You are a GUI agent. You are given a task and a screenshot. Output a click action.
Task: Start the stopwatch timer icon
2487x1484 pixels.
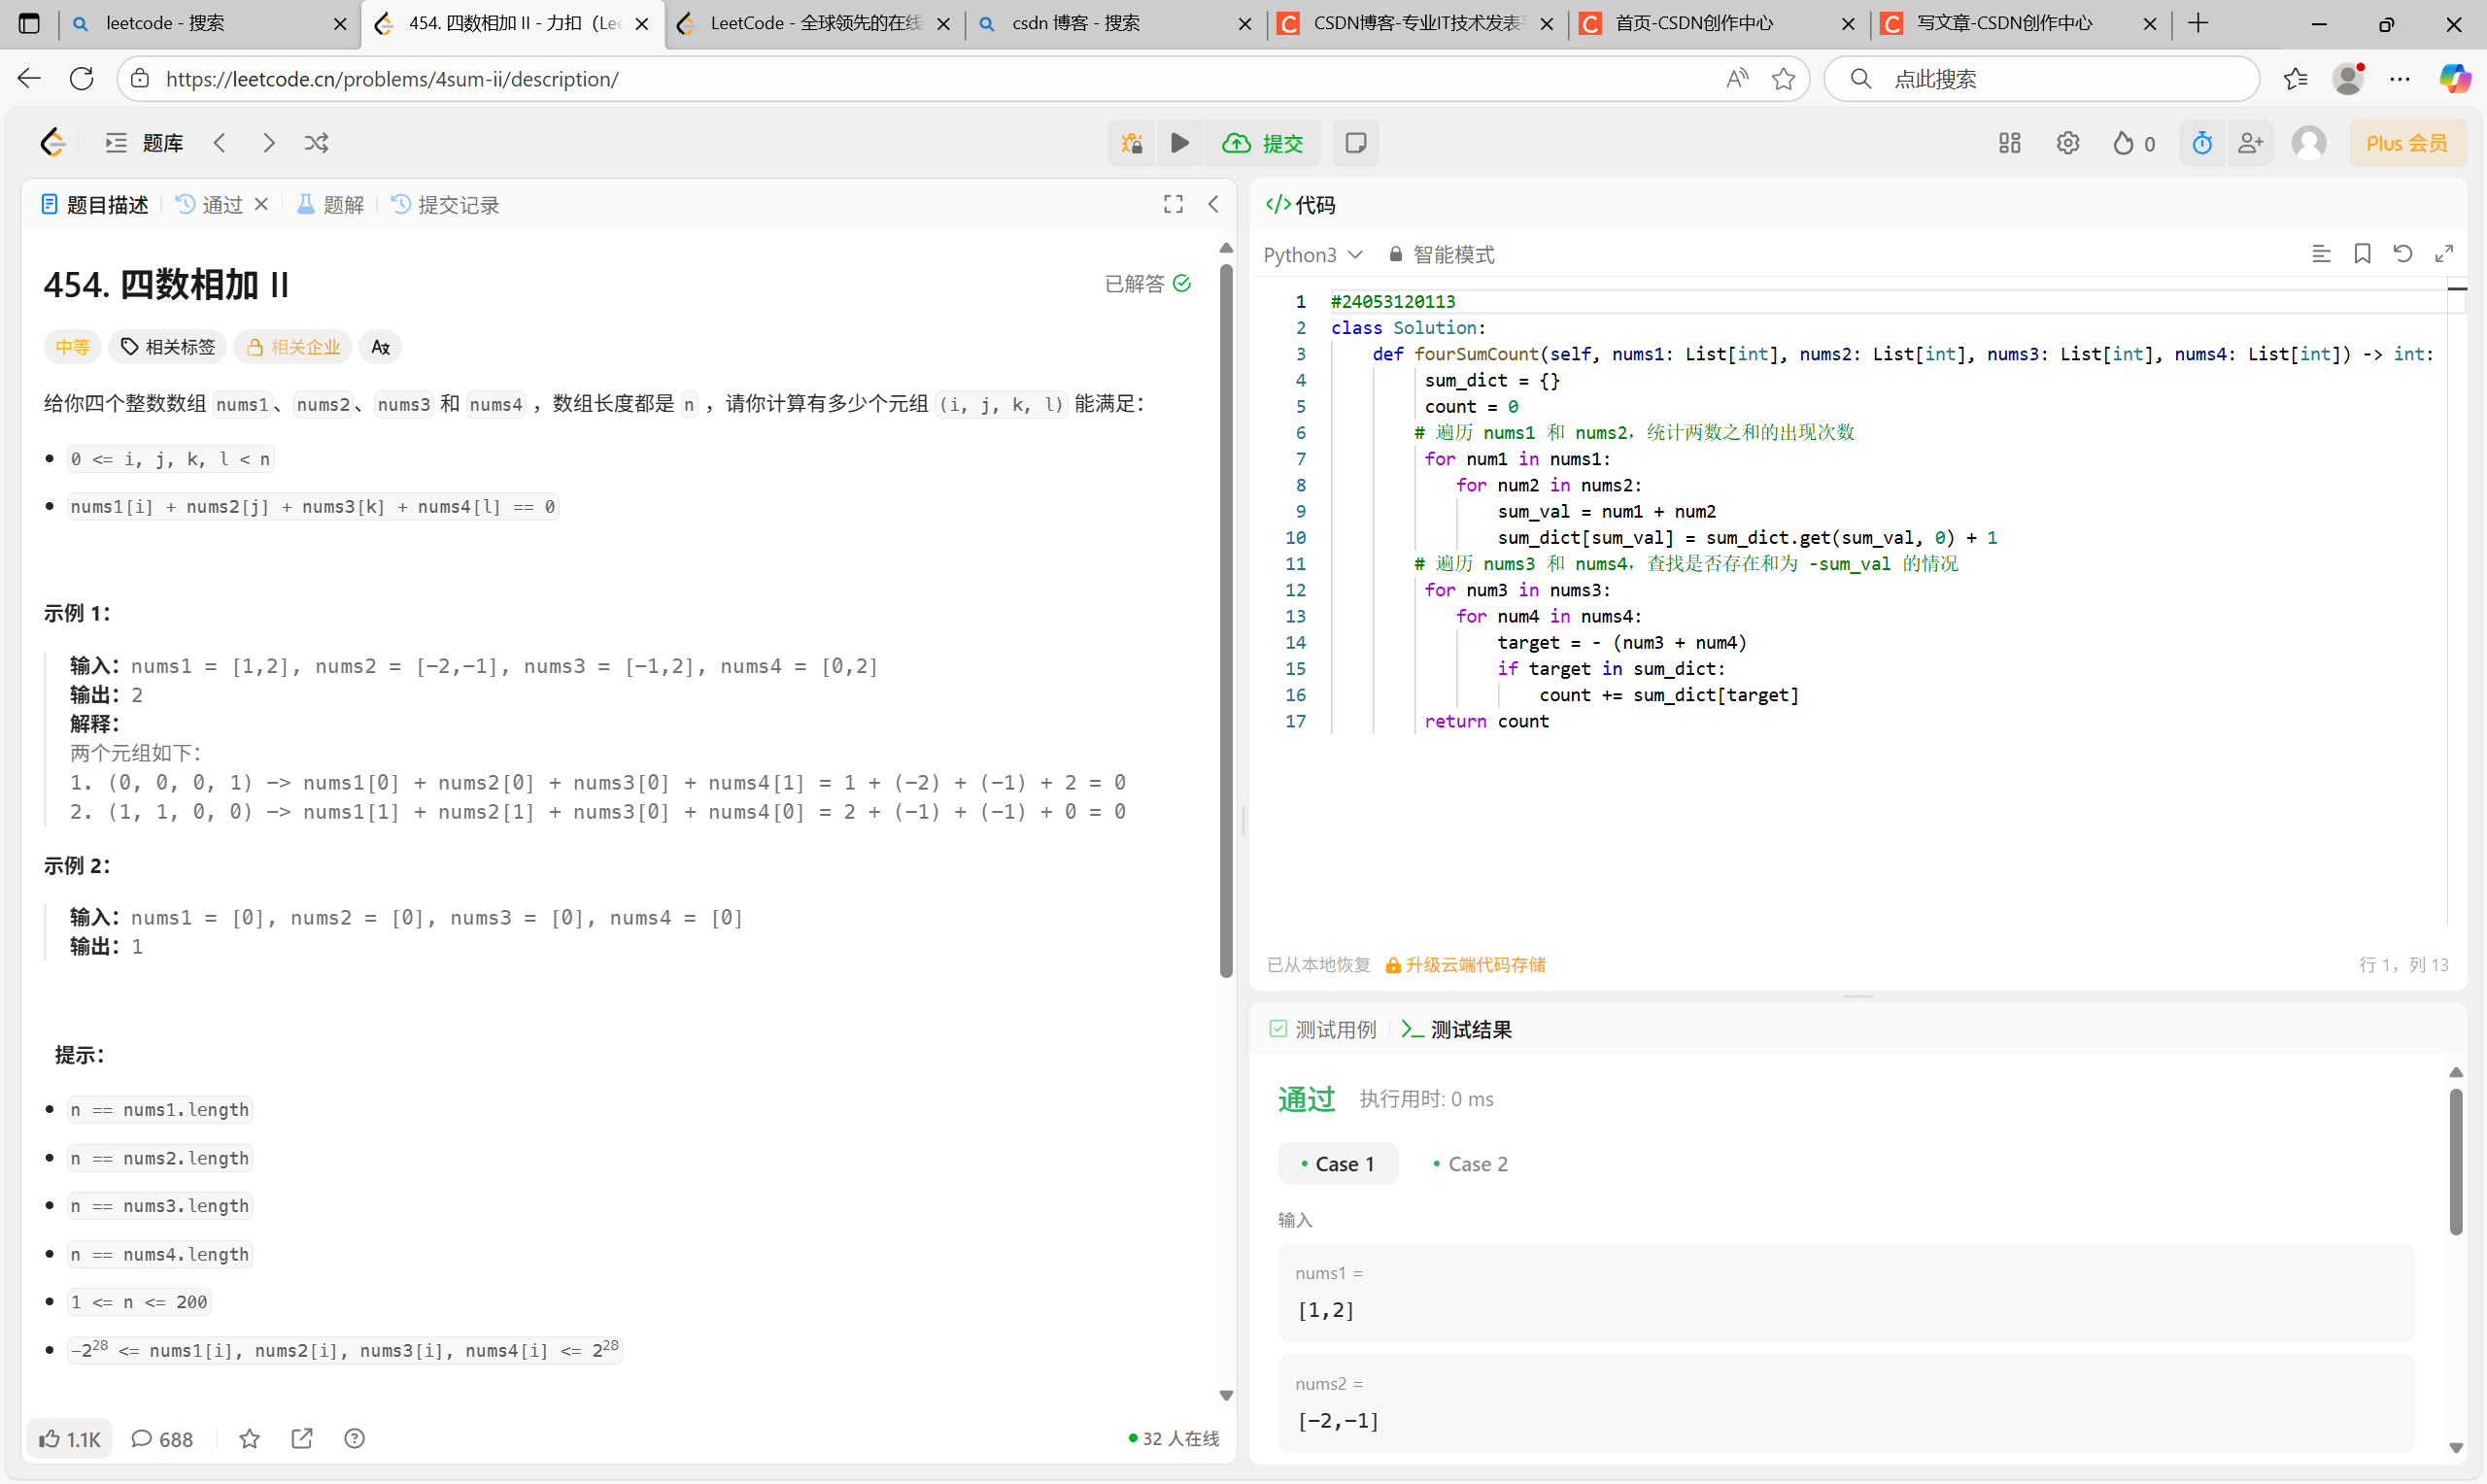pyautogui.click(x=2202, y=143)
